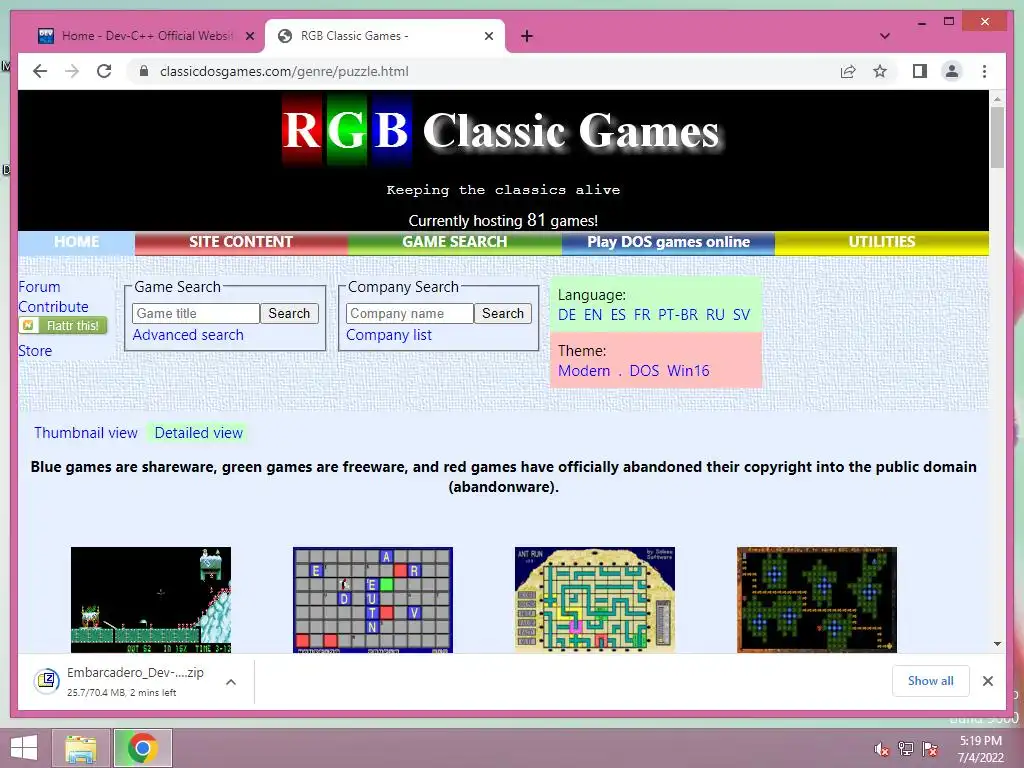Open the Company list link
Image resolution: width=1024 pixels, height=768 pixels.
point(389,335)
